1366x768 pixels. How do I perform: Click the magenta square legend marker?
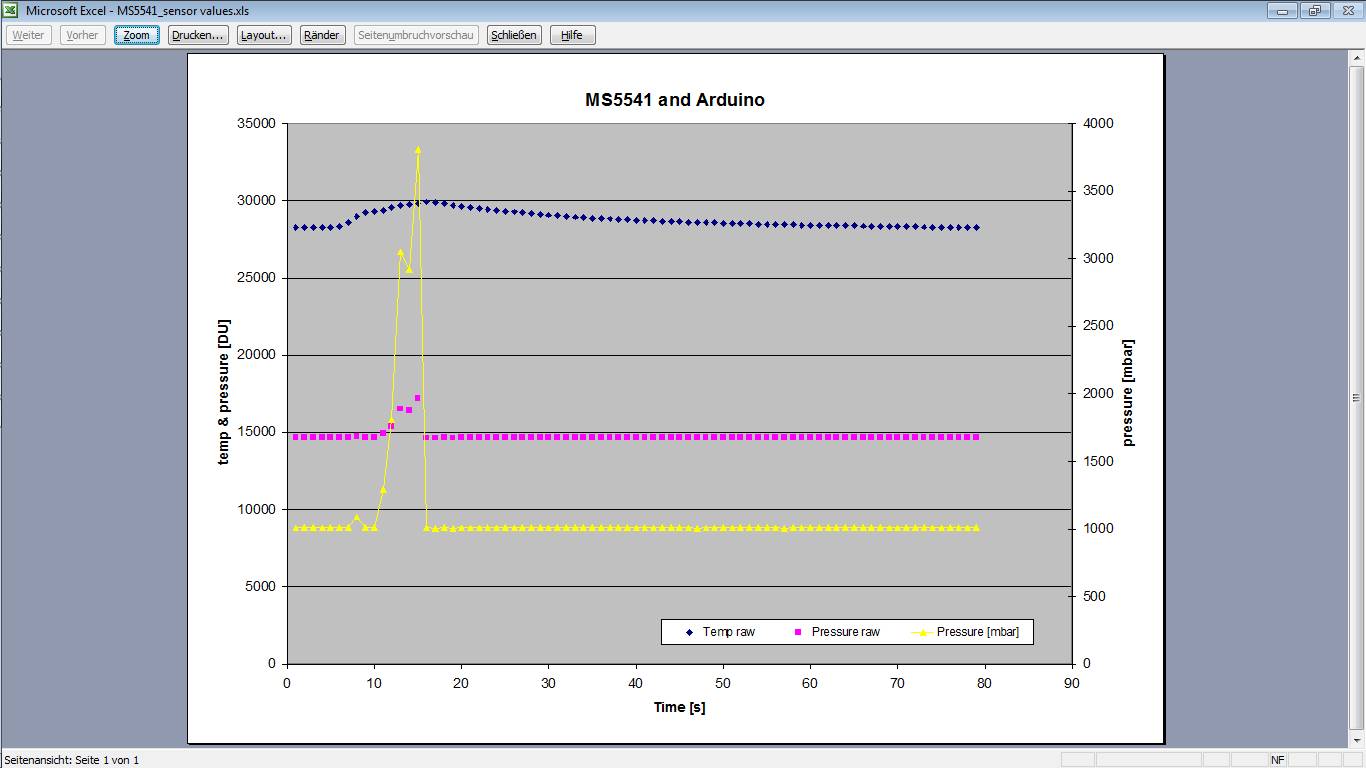[798, 632]
